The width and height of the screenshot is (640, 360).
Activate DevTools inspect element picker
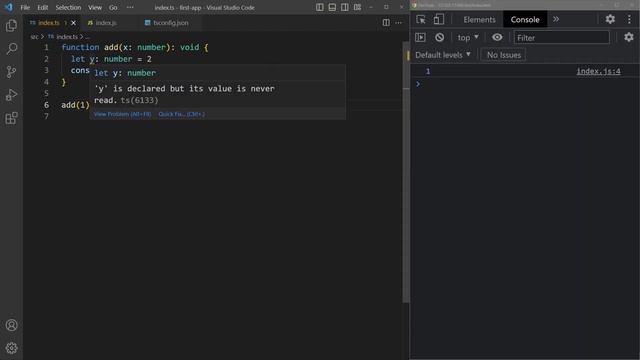point(421,20)
